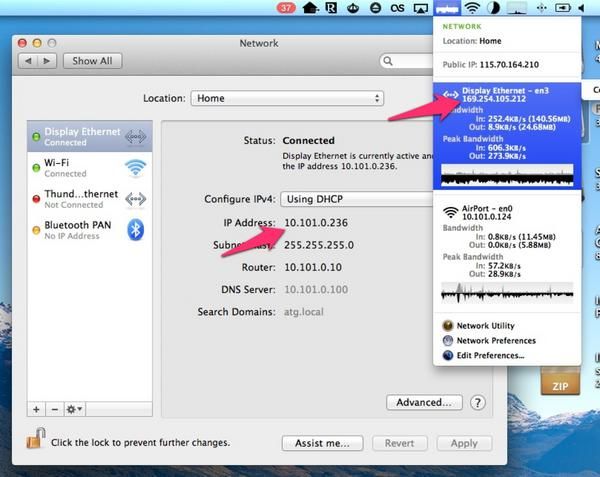Click the red notification badge showing 37
600x477 pixels.
(284, 9)
